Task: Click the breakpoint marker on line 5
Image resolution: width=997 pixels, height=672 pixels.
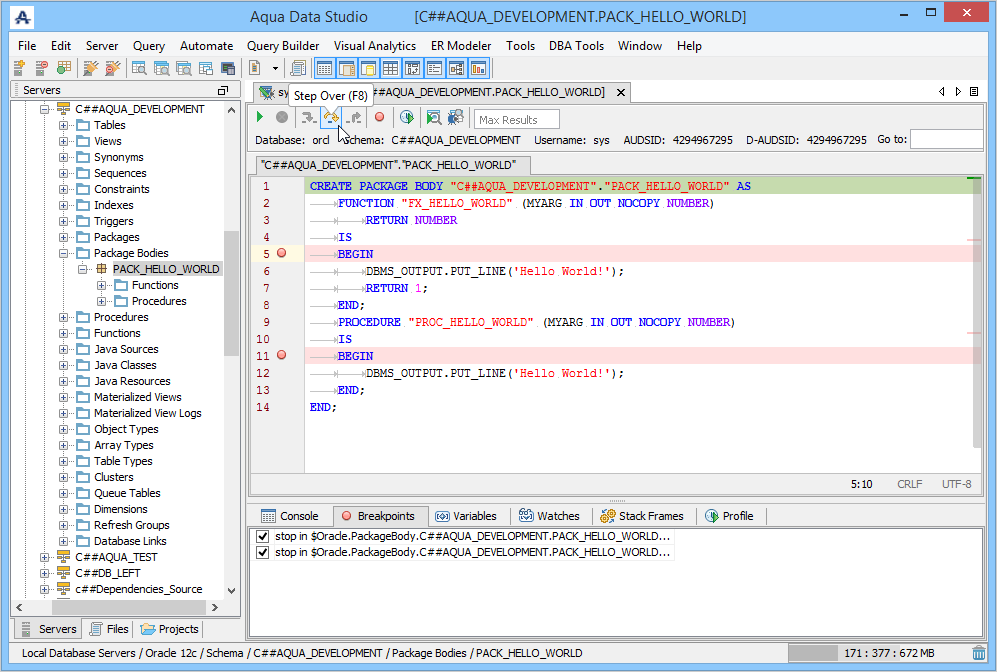Action: pyautogui.click(x=281, y=254)
